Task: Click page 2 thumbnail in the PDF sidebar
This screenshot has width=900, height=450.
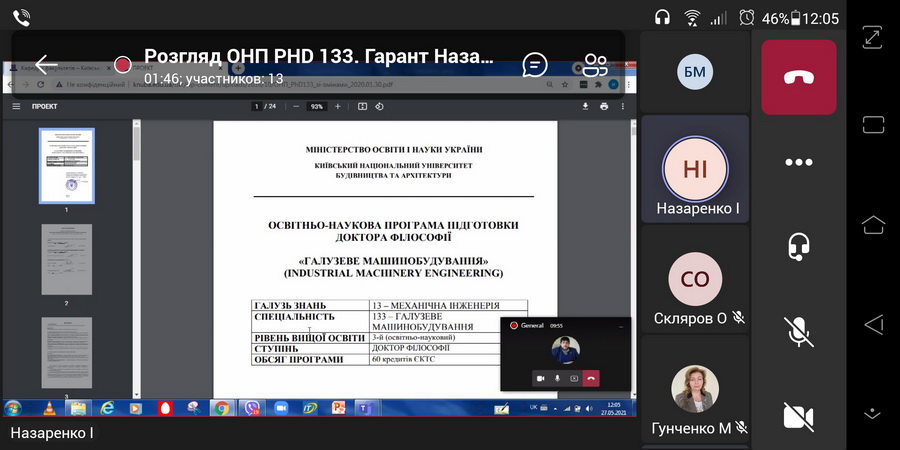Action: tap(66, 259)
